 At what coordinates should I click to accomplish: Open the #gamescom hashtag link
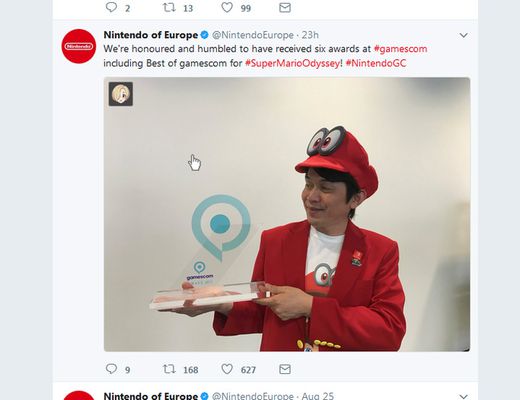400,49
